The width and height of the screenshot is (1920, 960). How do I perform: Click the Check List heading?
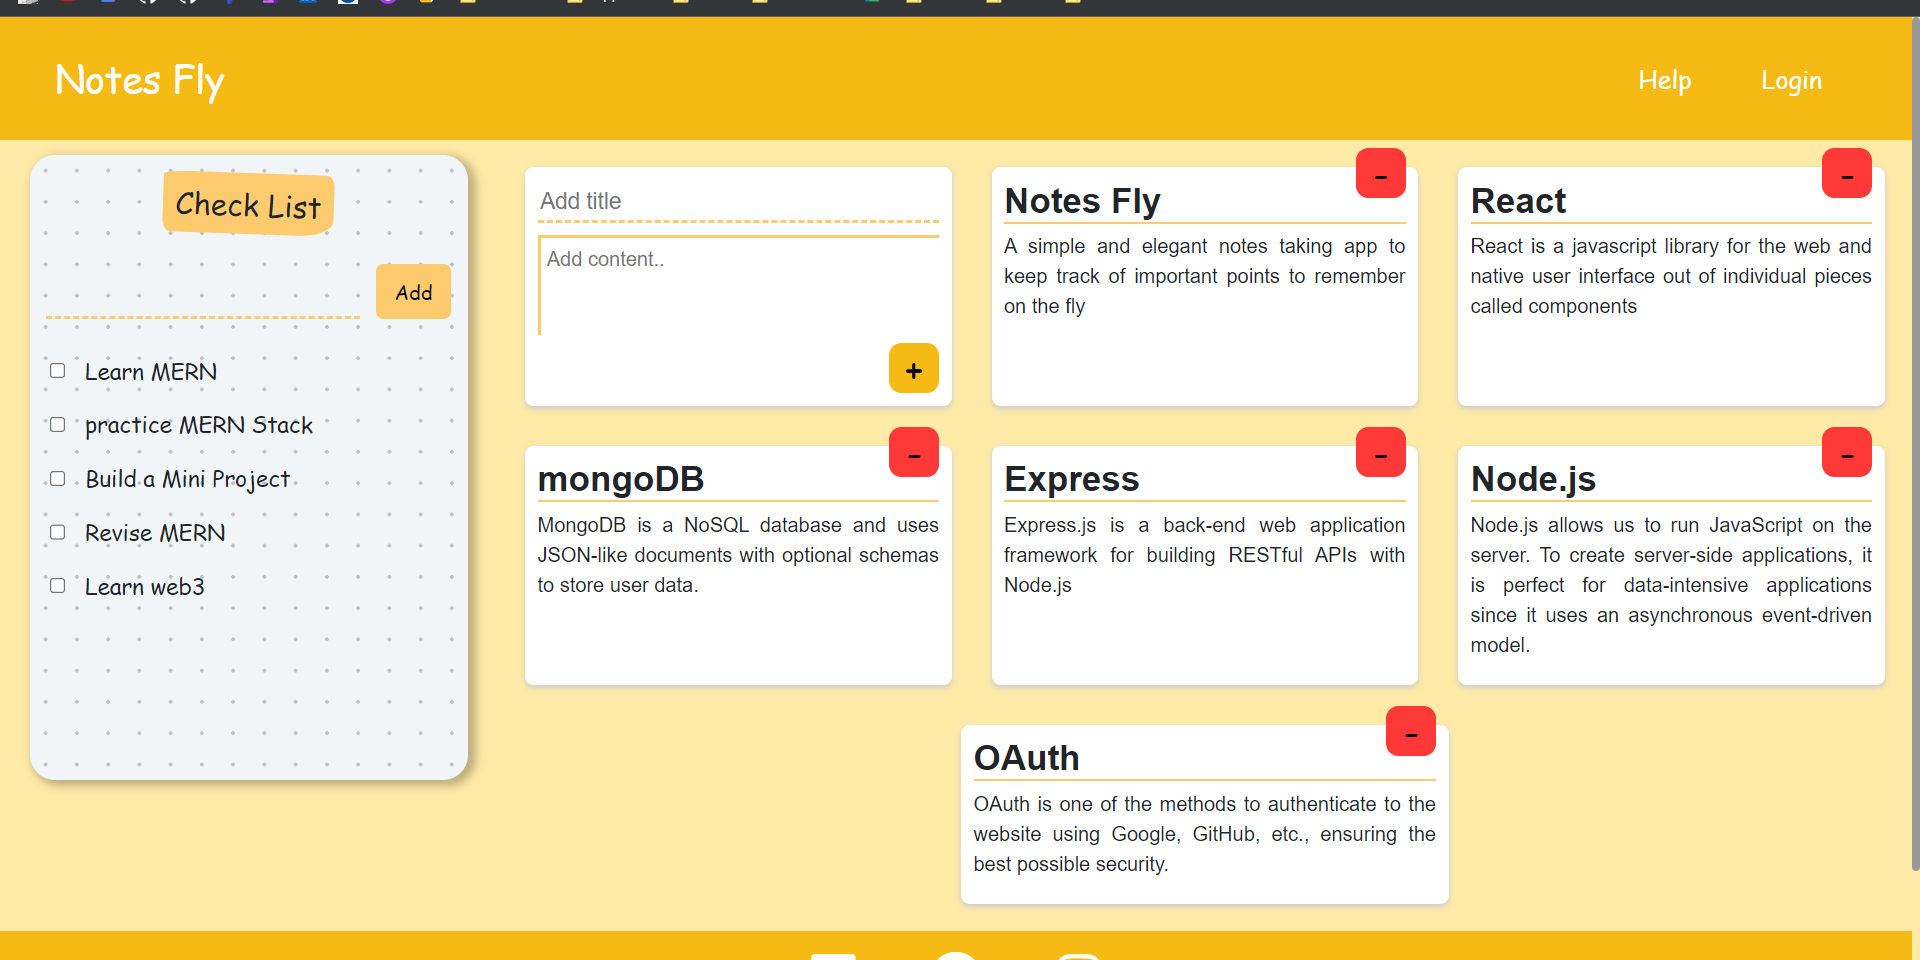248,204
